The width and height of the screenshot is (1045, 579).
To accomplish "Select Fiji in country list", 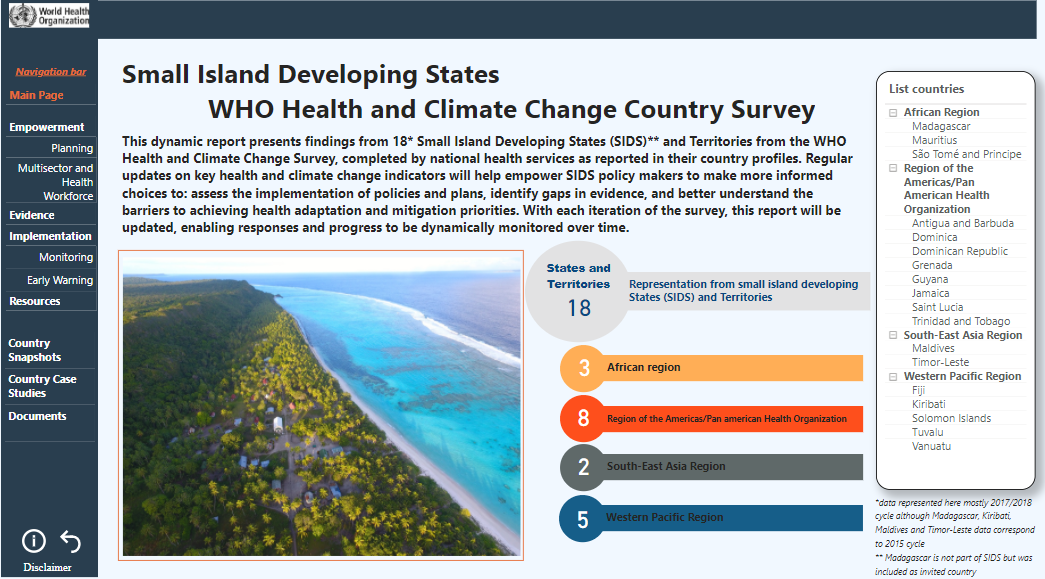I will [918, 390].
